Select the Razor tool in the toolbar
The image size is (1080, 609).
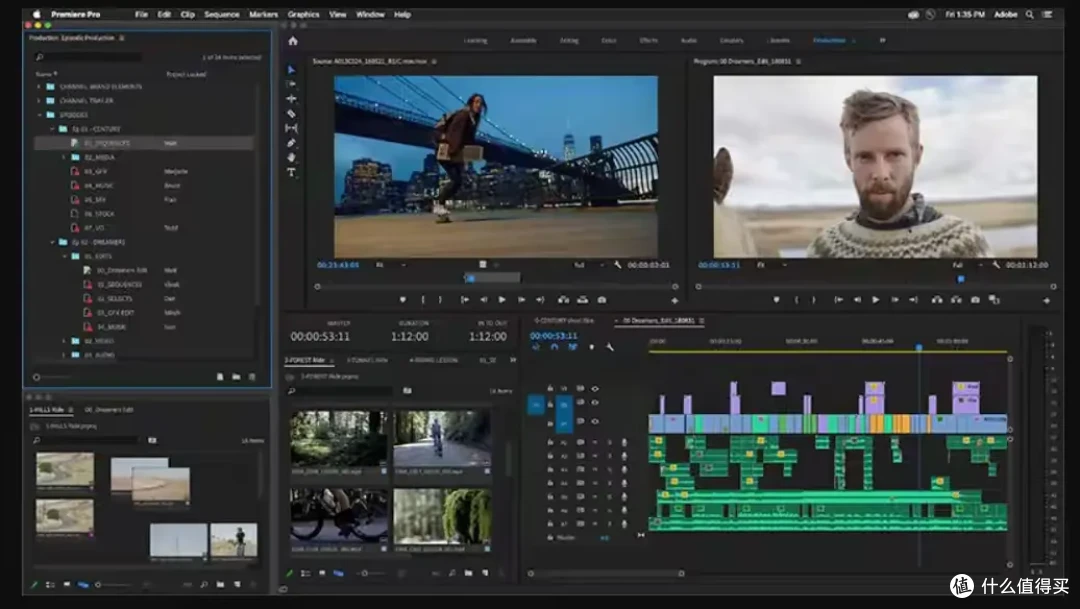tap(291, 114)
